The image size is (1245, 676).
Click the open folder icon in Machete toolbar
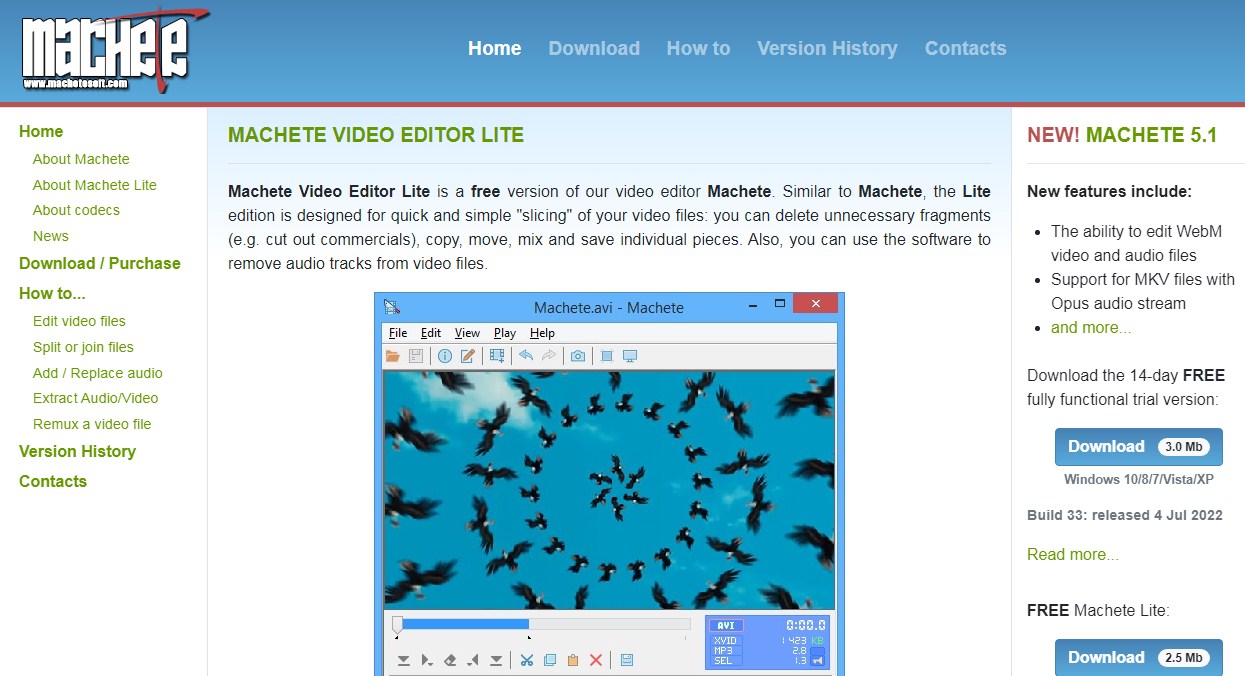pos(393,356)
